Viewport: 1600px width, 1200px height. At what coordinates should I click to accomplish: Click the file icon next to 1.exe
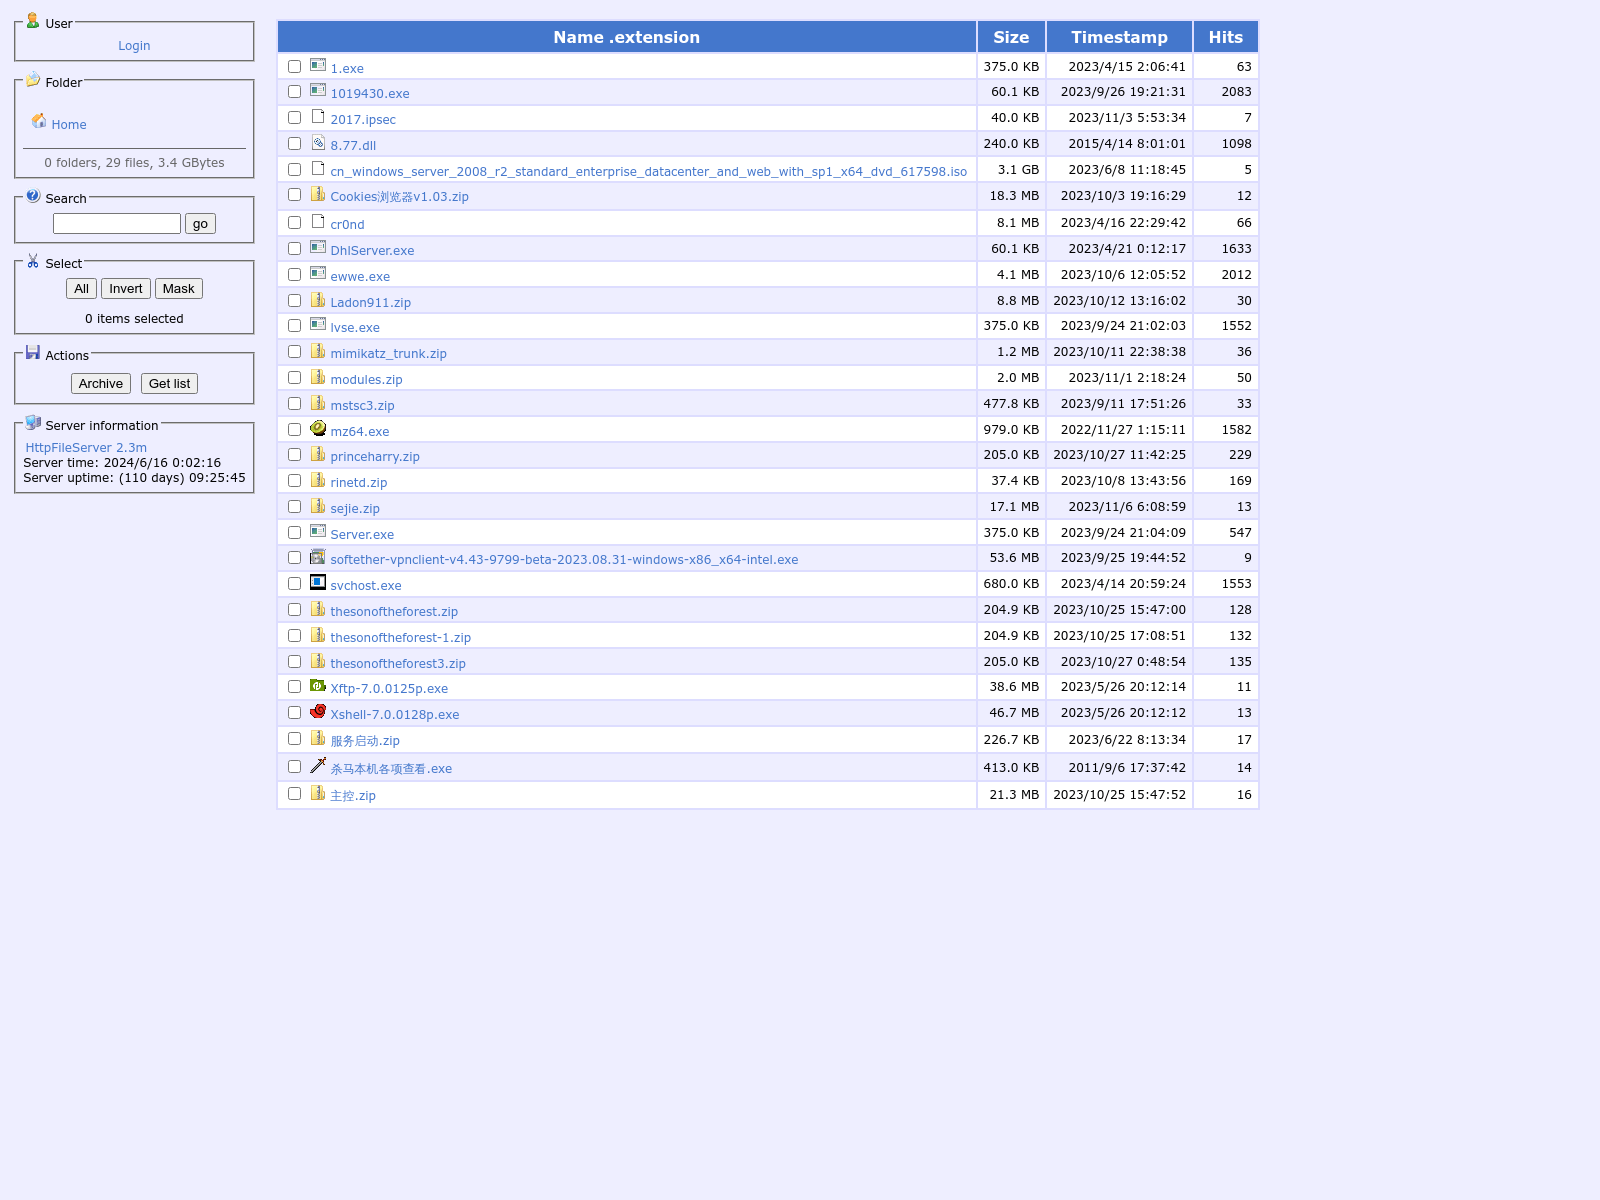(x=318, y=65)
